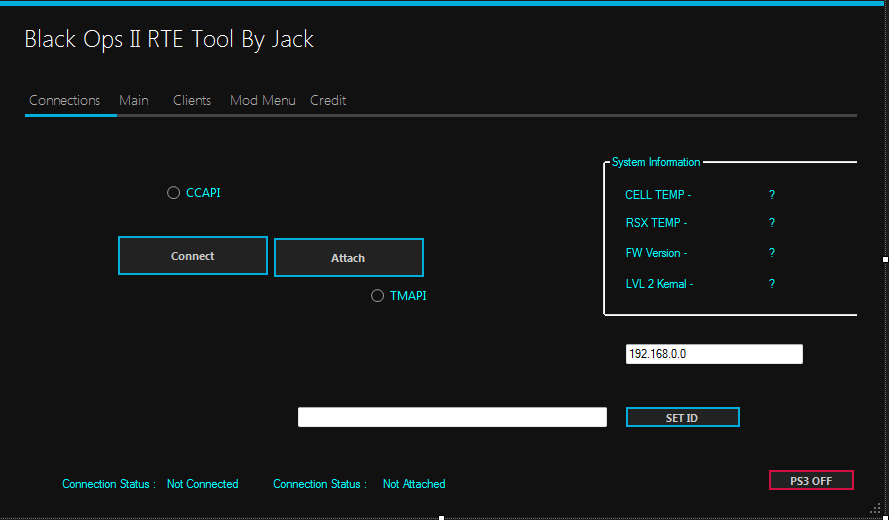
Task: Click the Attach button
Action: [x=349, y=257]
